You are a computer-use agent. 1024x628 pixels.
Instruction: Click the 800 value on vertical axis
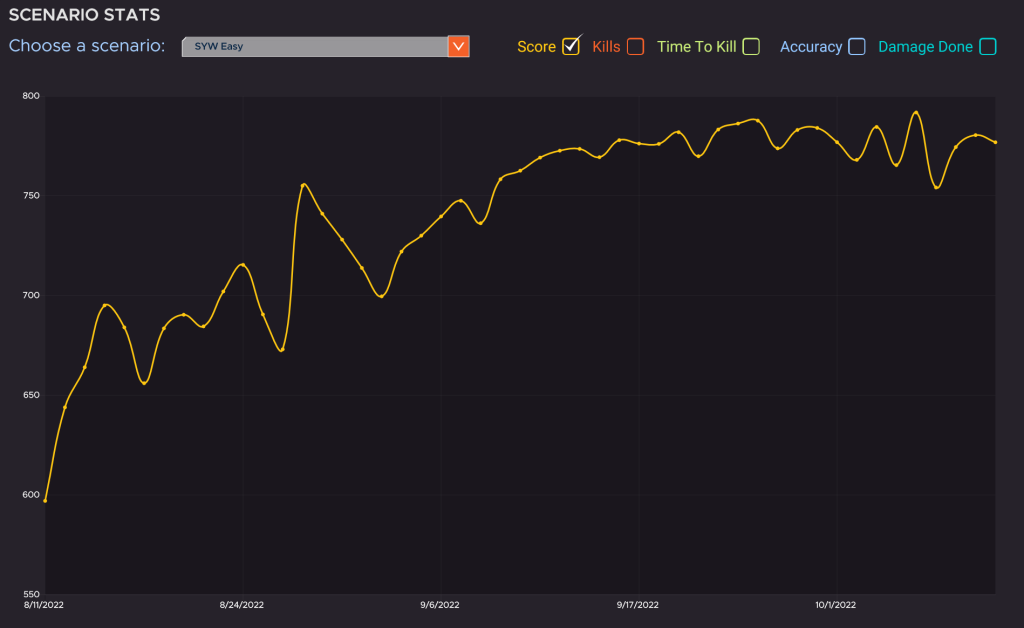(x=30, y=96)
